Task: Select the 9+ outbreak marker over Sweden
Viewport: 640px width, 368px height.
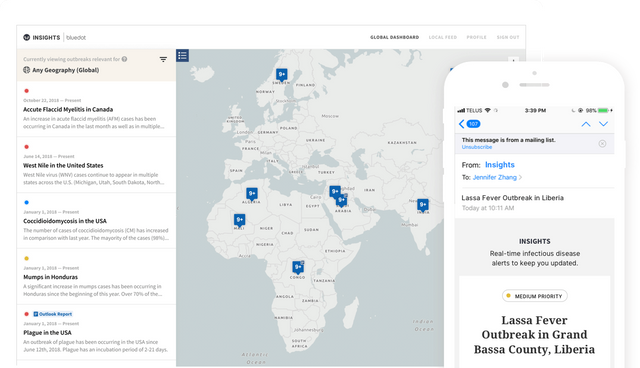Action: (x=282, y=75)
